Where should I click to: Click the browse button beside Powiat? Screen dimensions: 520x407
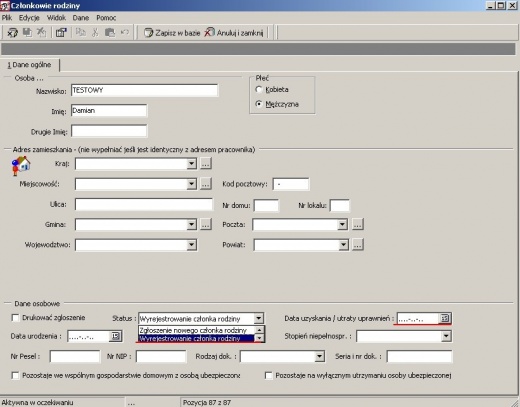[x=358, y=245]
